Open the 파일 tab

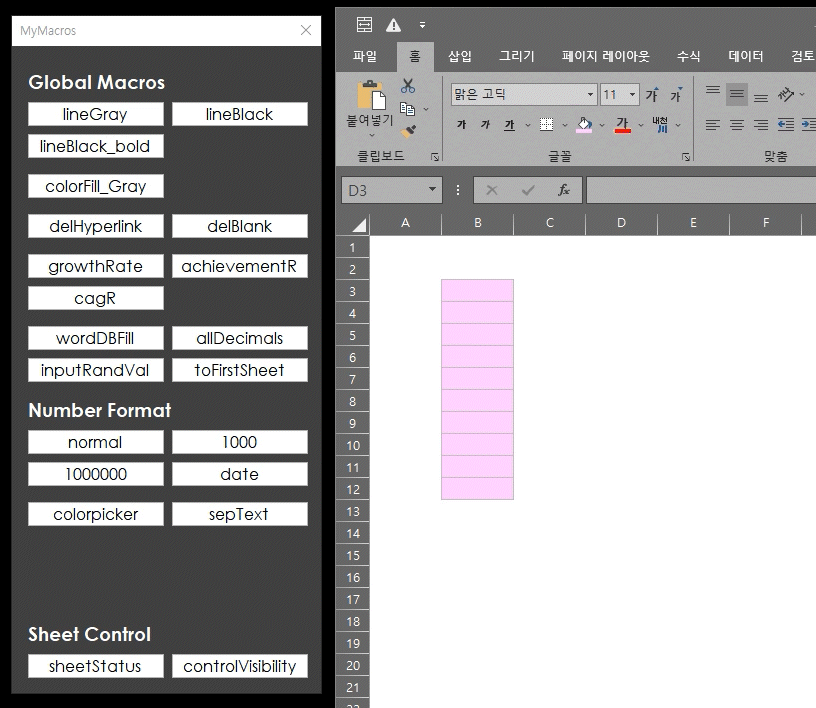click(365, 56)
